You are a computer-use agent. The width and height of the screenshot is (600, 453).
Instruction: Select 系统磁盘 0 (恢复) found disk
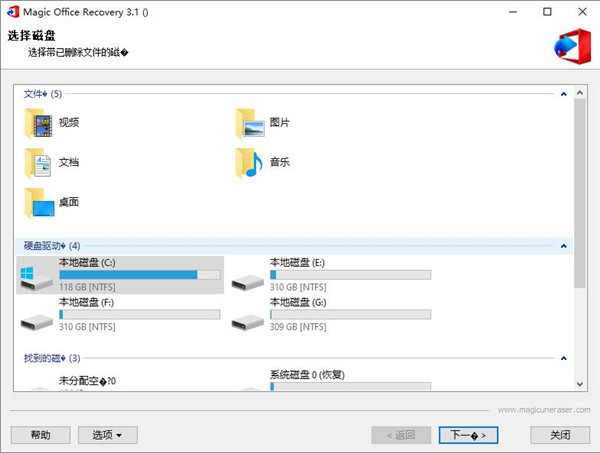point(248,384)
